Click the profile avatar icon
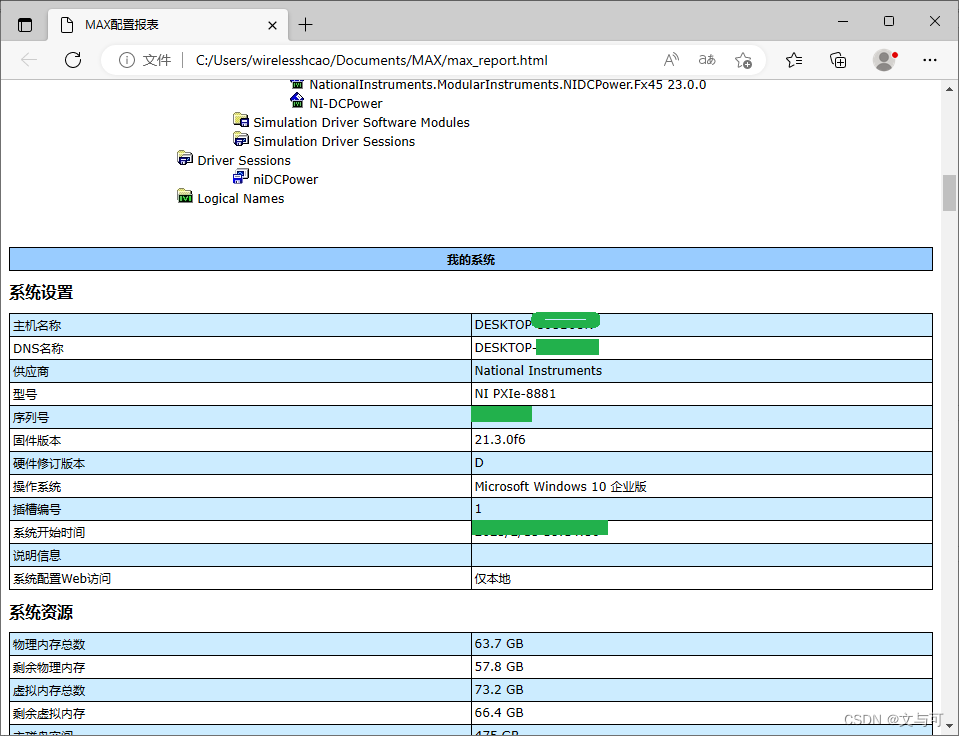 (x=884, y=60)
